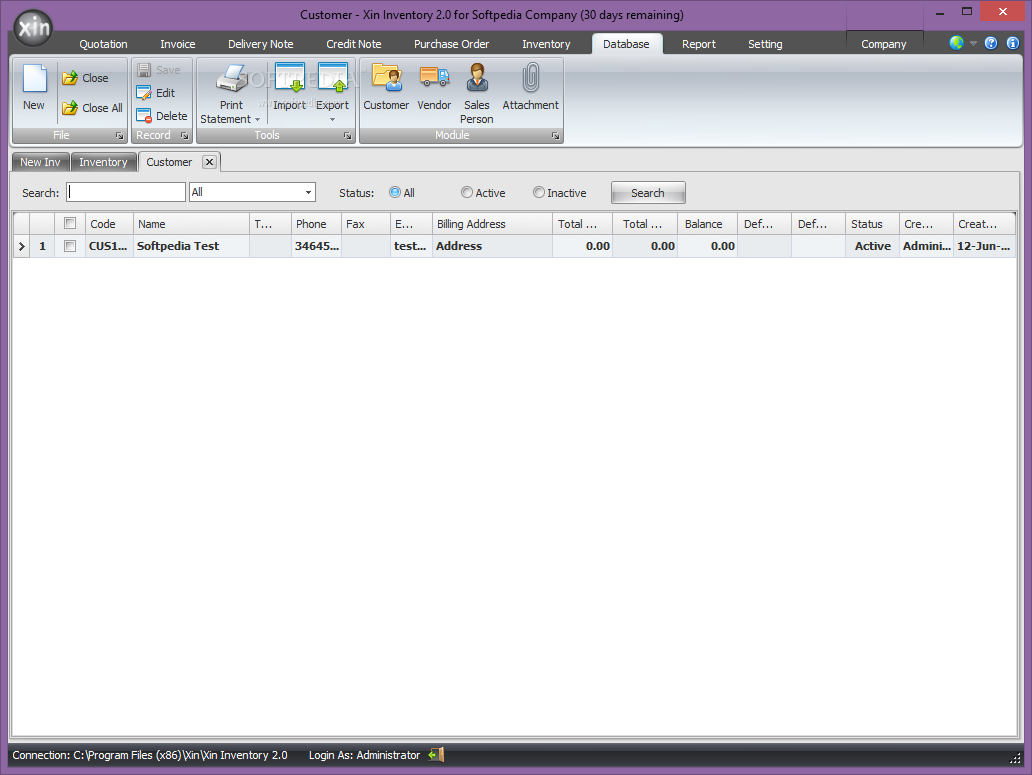Sort by the Phone column header

[316, 224]
